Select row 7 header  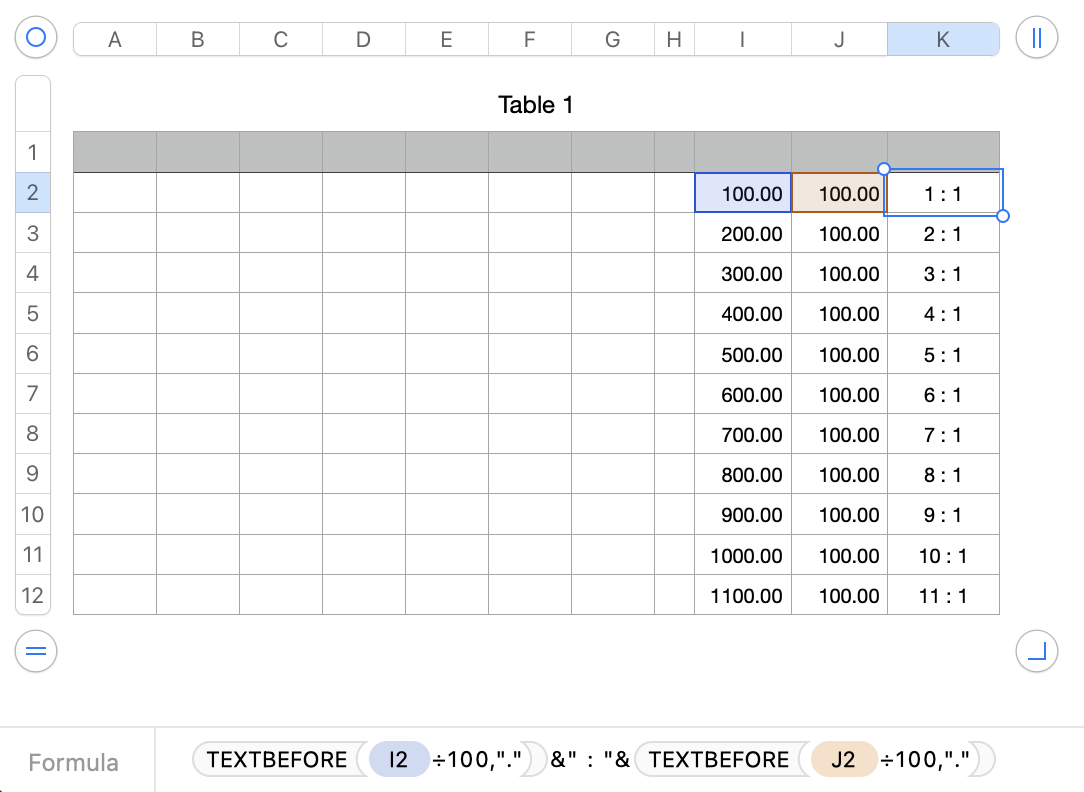coord(32,393)
